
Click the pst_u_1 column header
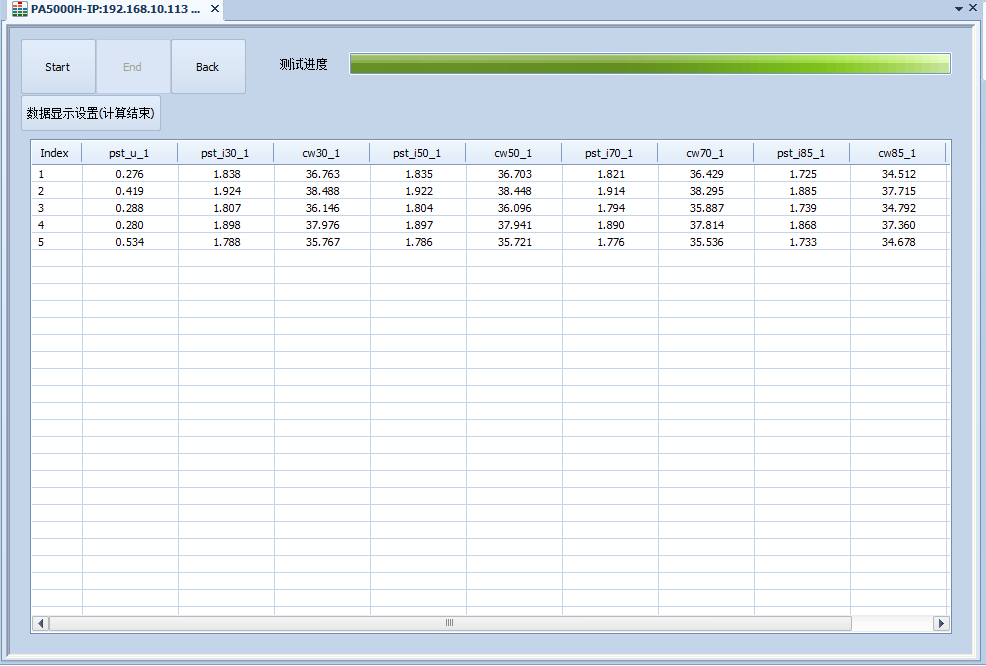(x=129, y=153)
